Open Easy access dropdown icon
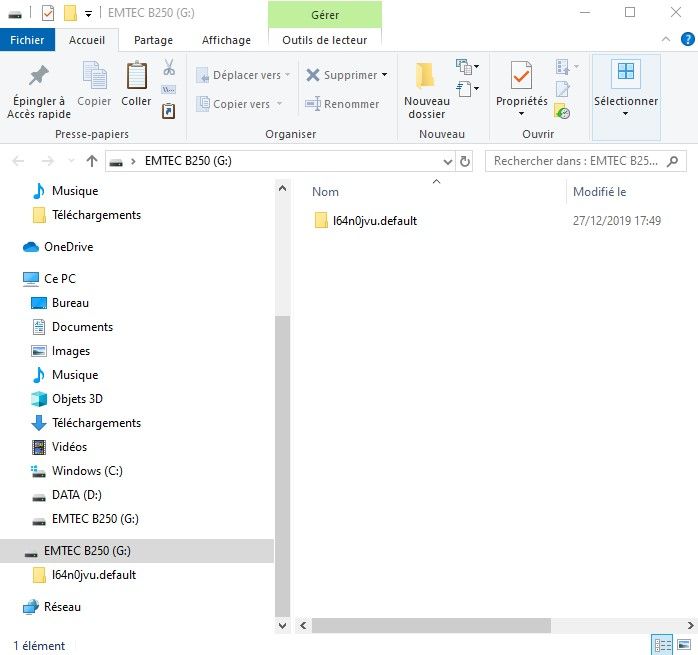 (x=467, y=89)
